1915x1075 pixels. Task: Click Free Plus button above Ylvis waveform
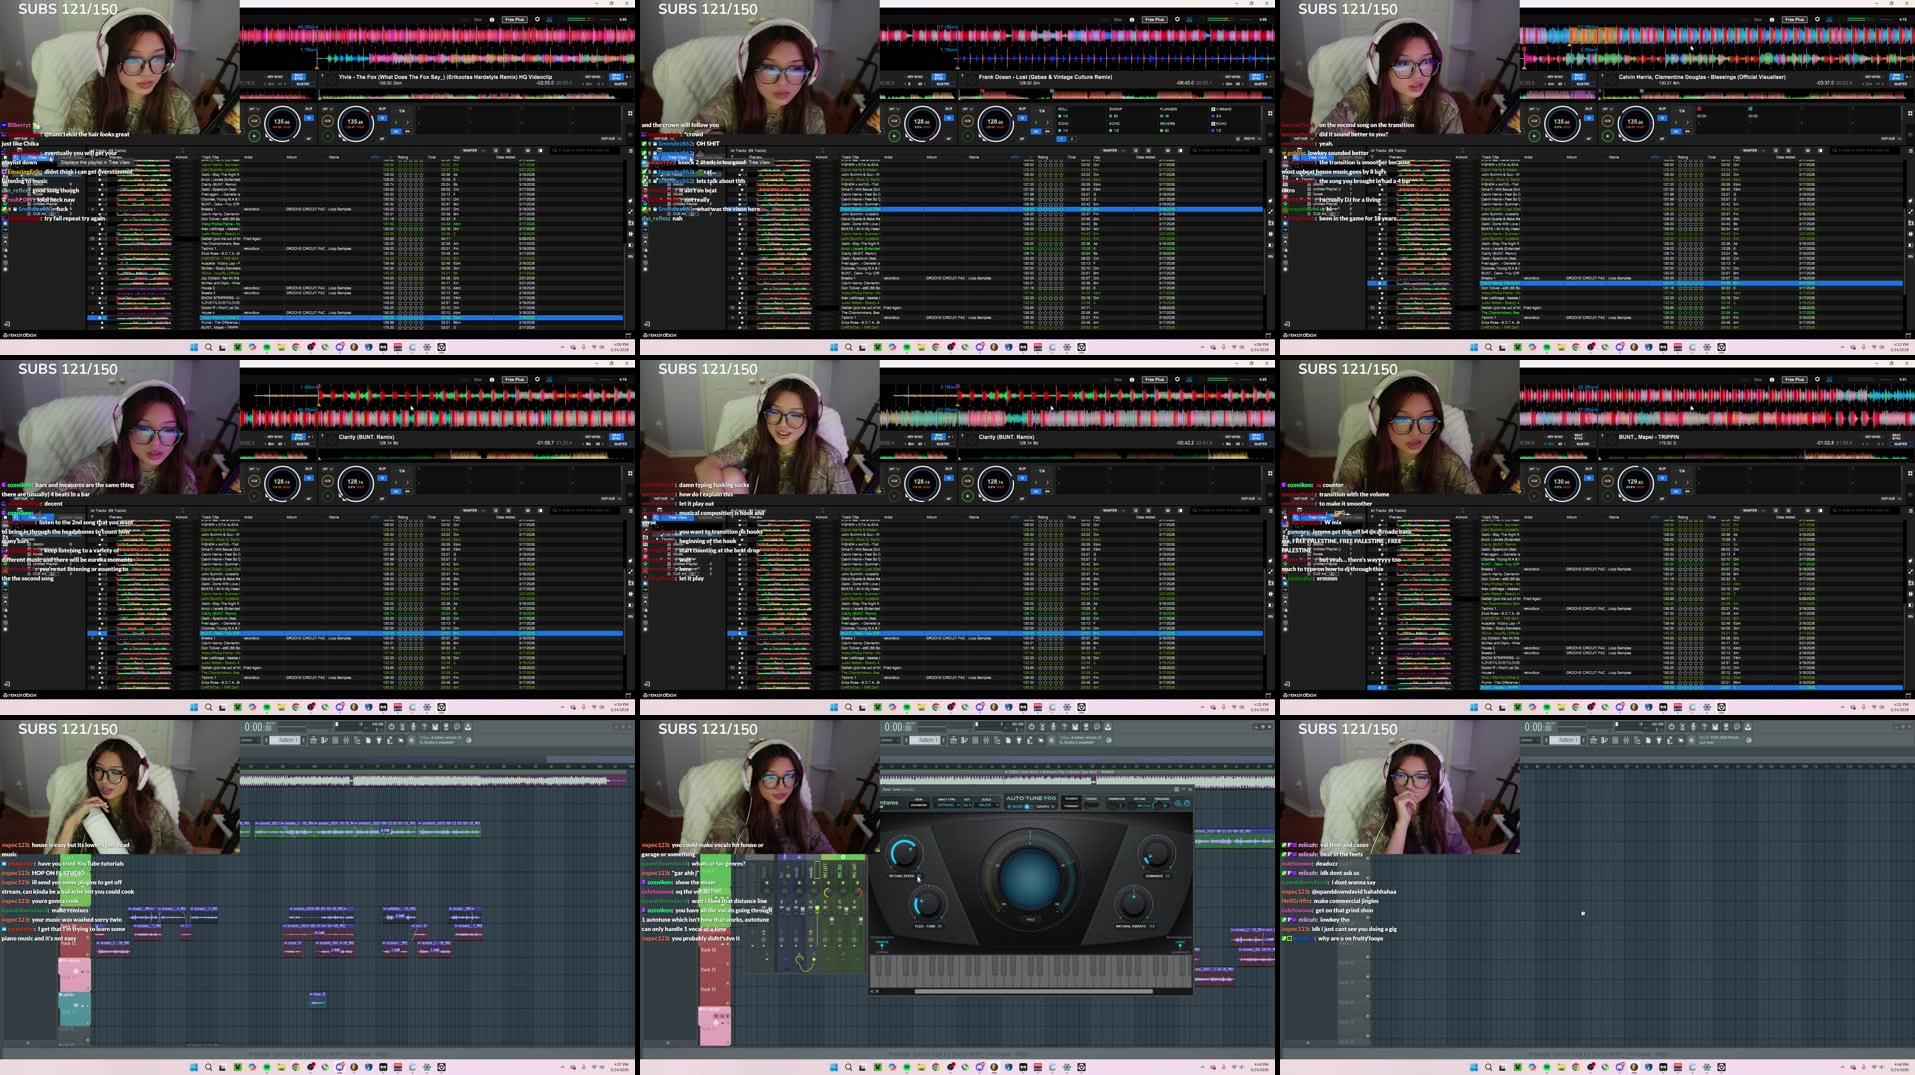[x=514, y=19]
